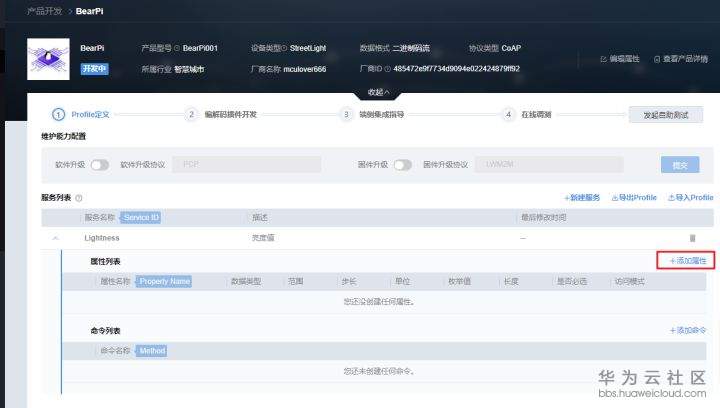Screen dimensions: 720x408
Task: Click the BearPi breadcrumb text
Action: click(90, 11)
